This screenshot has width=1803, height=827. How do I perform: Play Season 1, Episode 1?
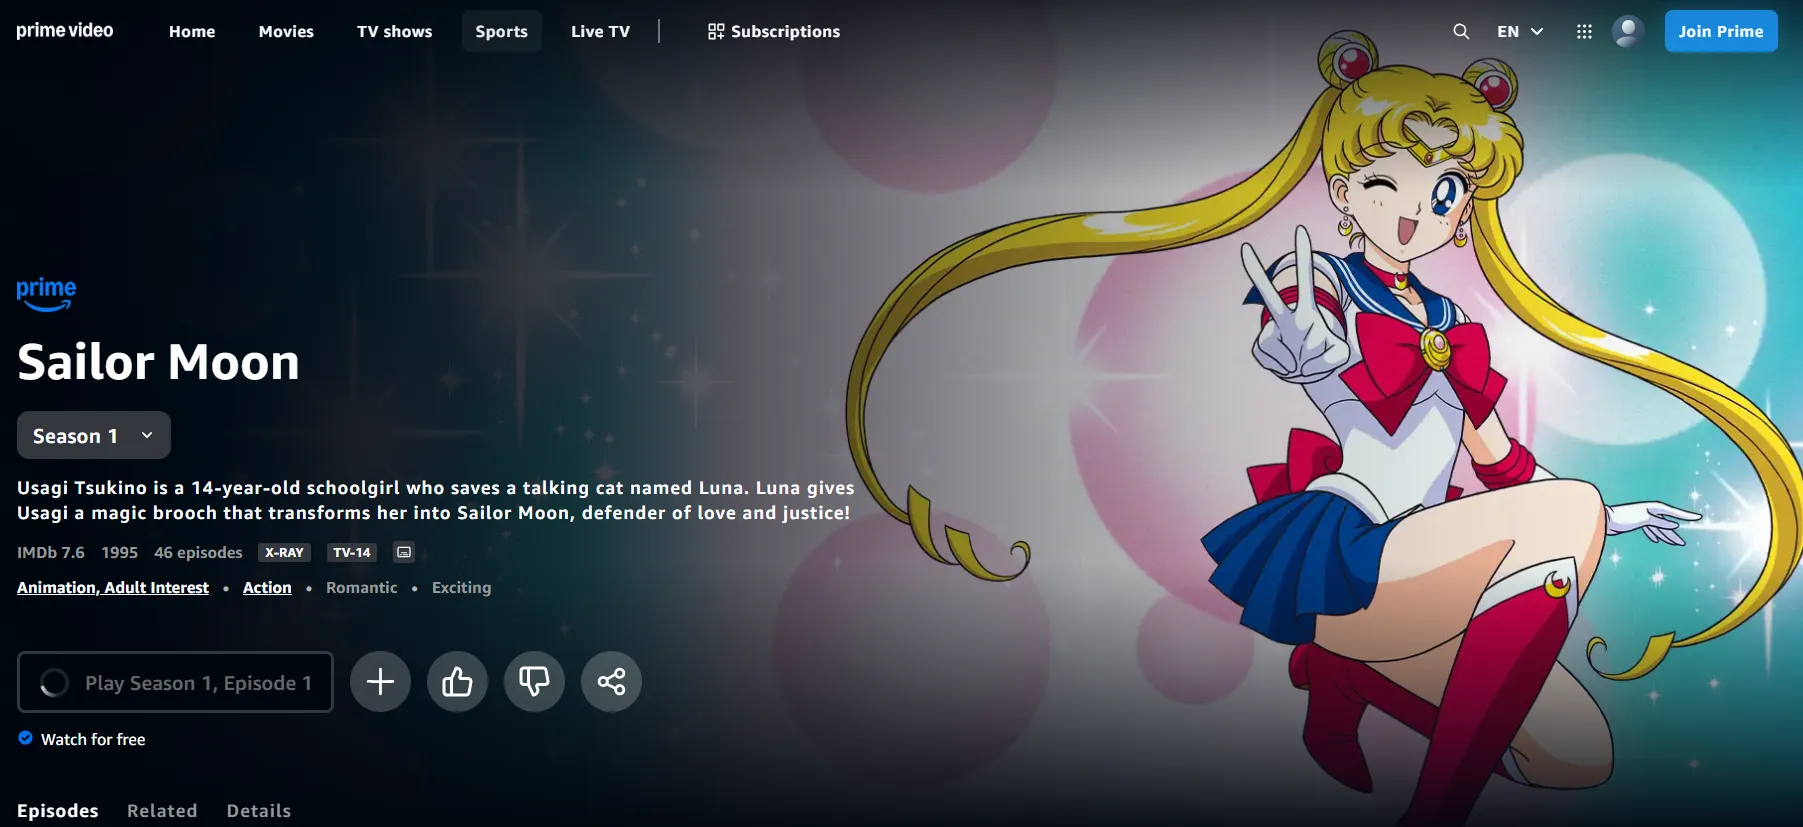(175, 682)
